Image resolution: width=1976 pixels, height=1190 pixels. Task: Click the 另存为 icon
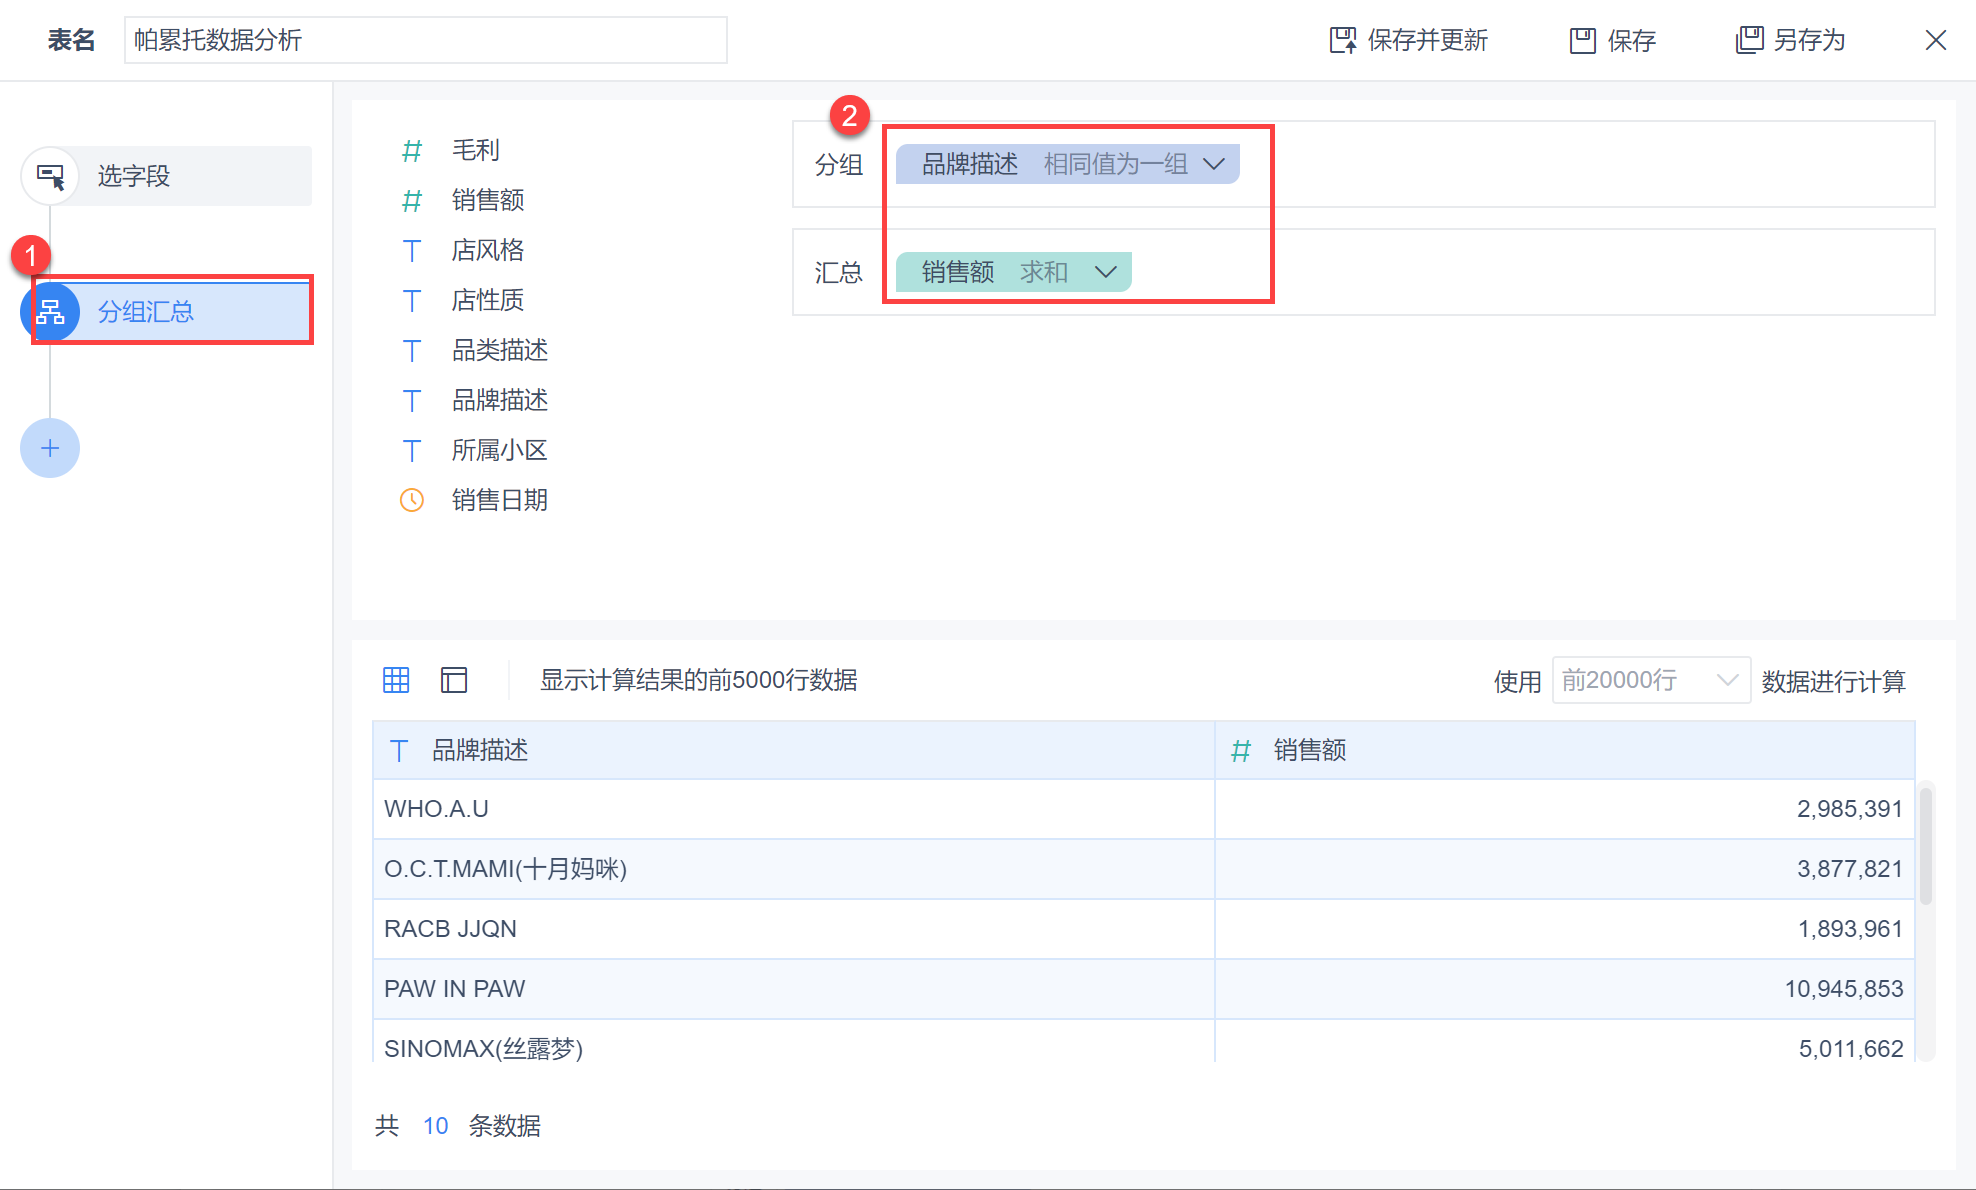pyautogui.click(x=1749, y=40)
